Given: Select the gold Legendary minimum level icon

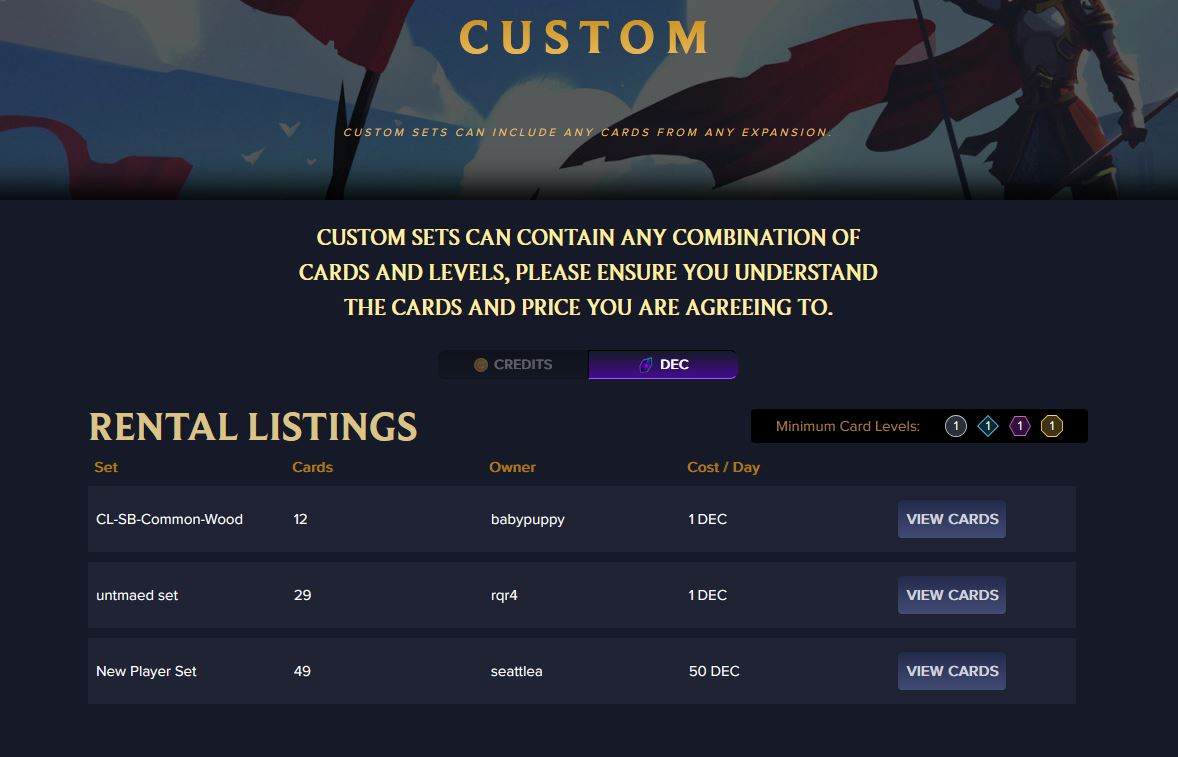Looking at the screenshot, I should pos(1052,427).
